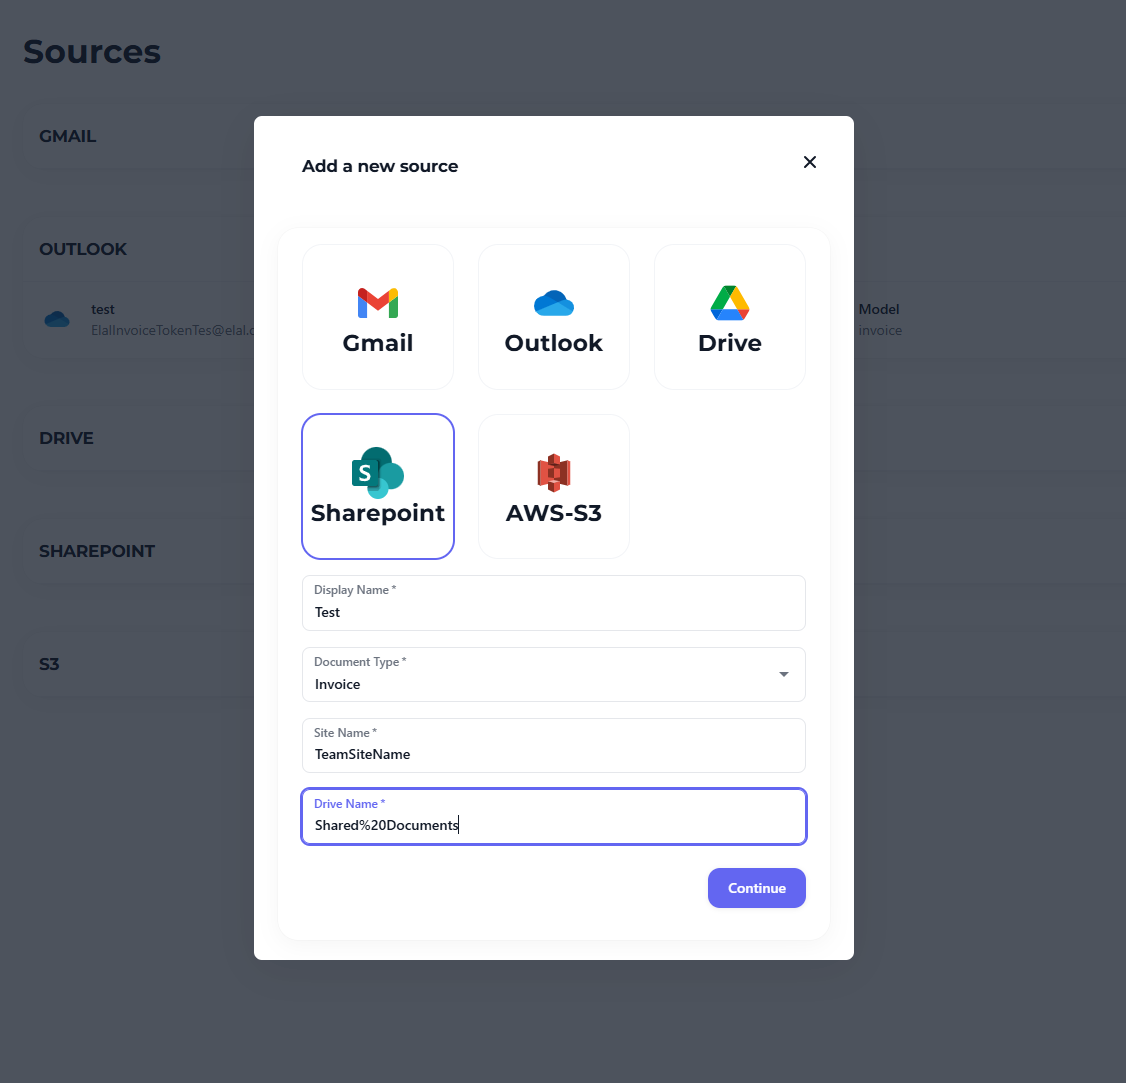The width and height of the screenshot is (1126, 1083).
Task: Choose the AWS-S3 red bucket icon
Action: [x=554, y=473]
